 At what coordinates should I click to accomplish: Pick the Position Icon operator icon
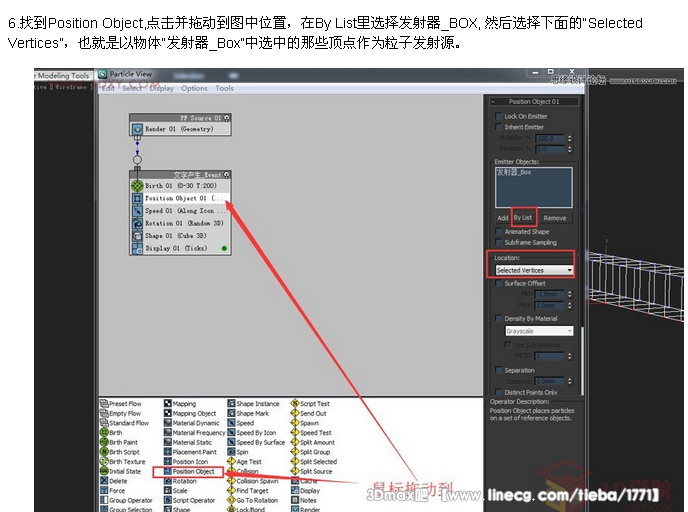[168, 461]
